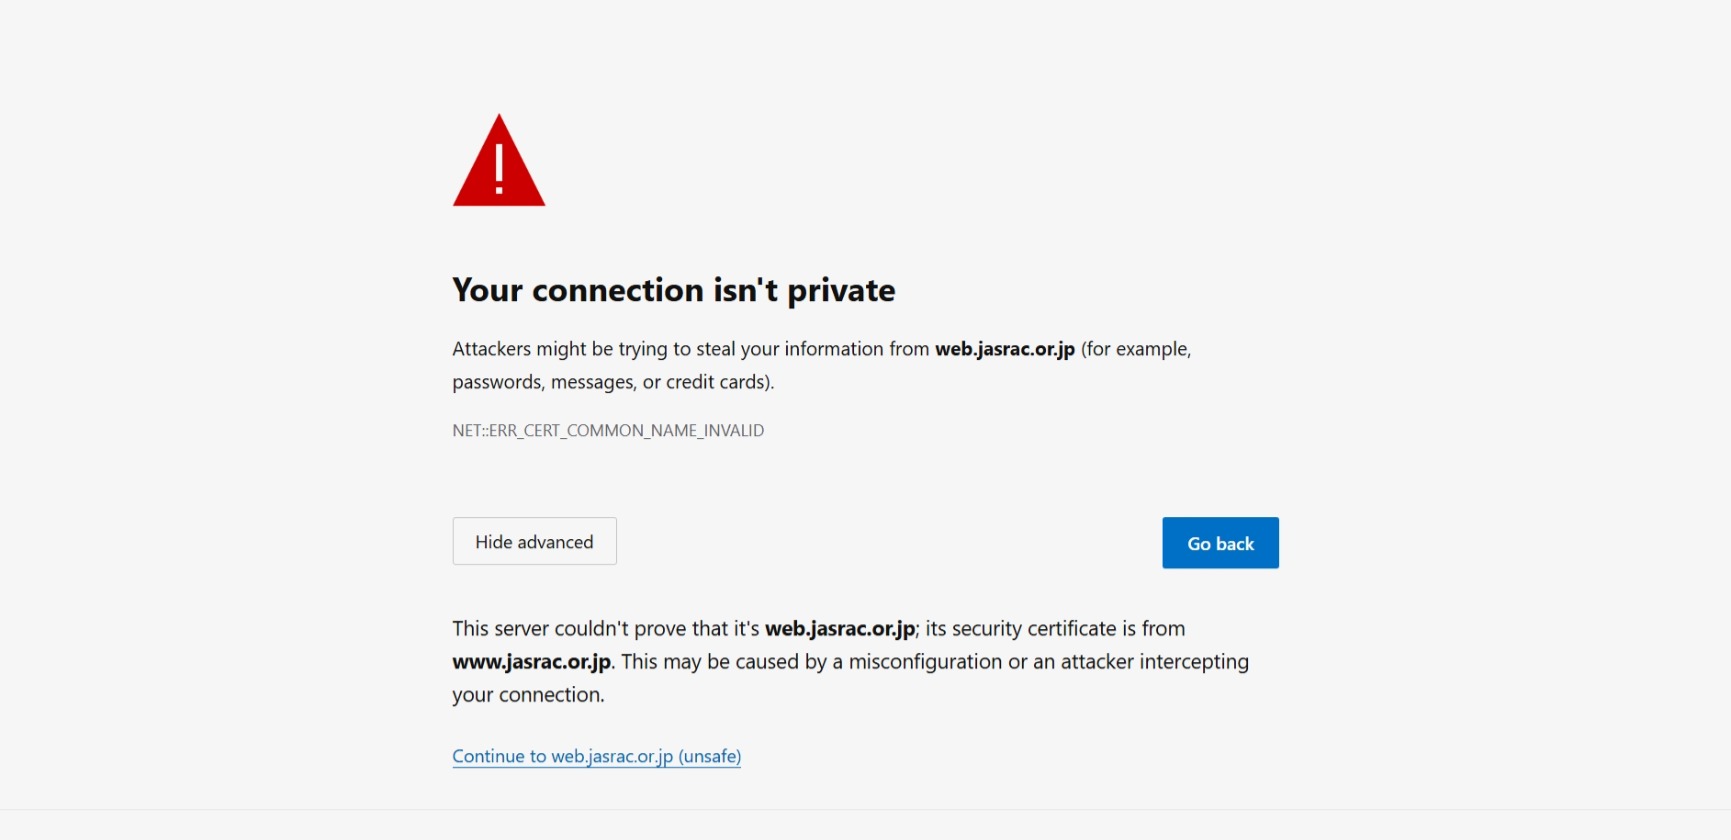Click the bold www.jasrac.or.jp certificate domain

pos(531,662)
